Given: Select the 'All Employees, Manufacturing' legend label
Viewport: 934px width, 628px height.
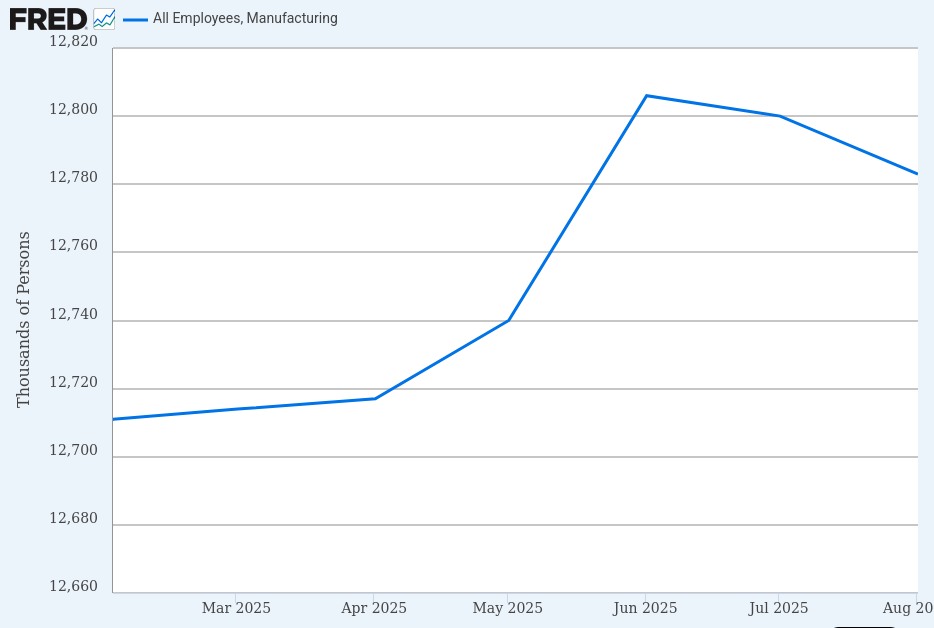Looking at the screenshot, I should coord(245,18).
